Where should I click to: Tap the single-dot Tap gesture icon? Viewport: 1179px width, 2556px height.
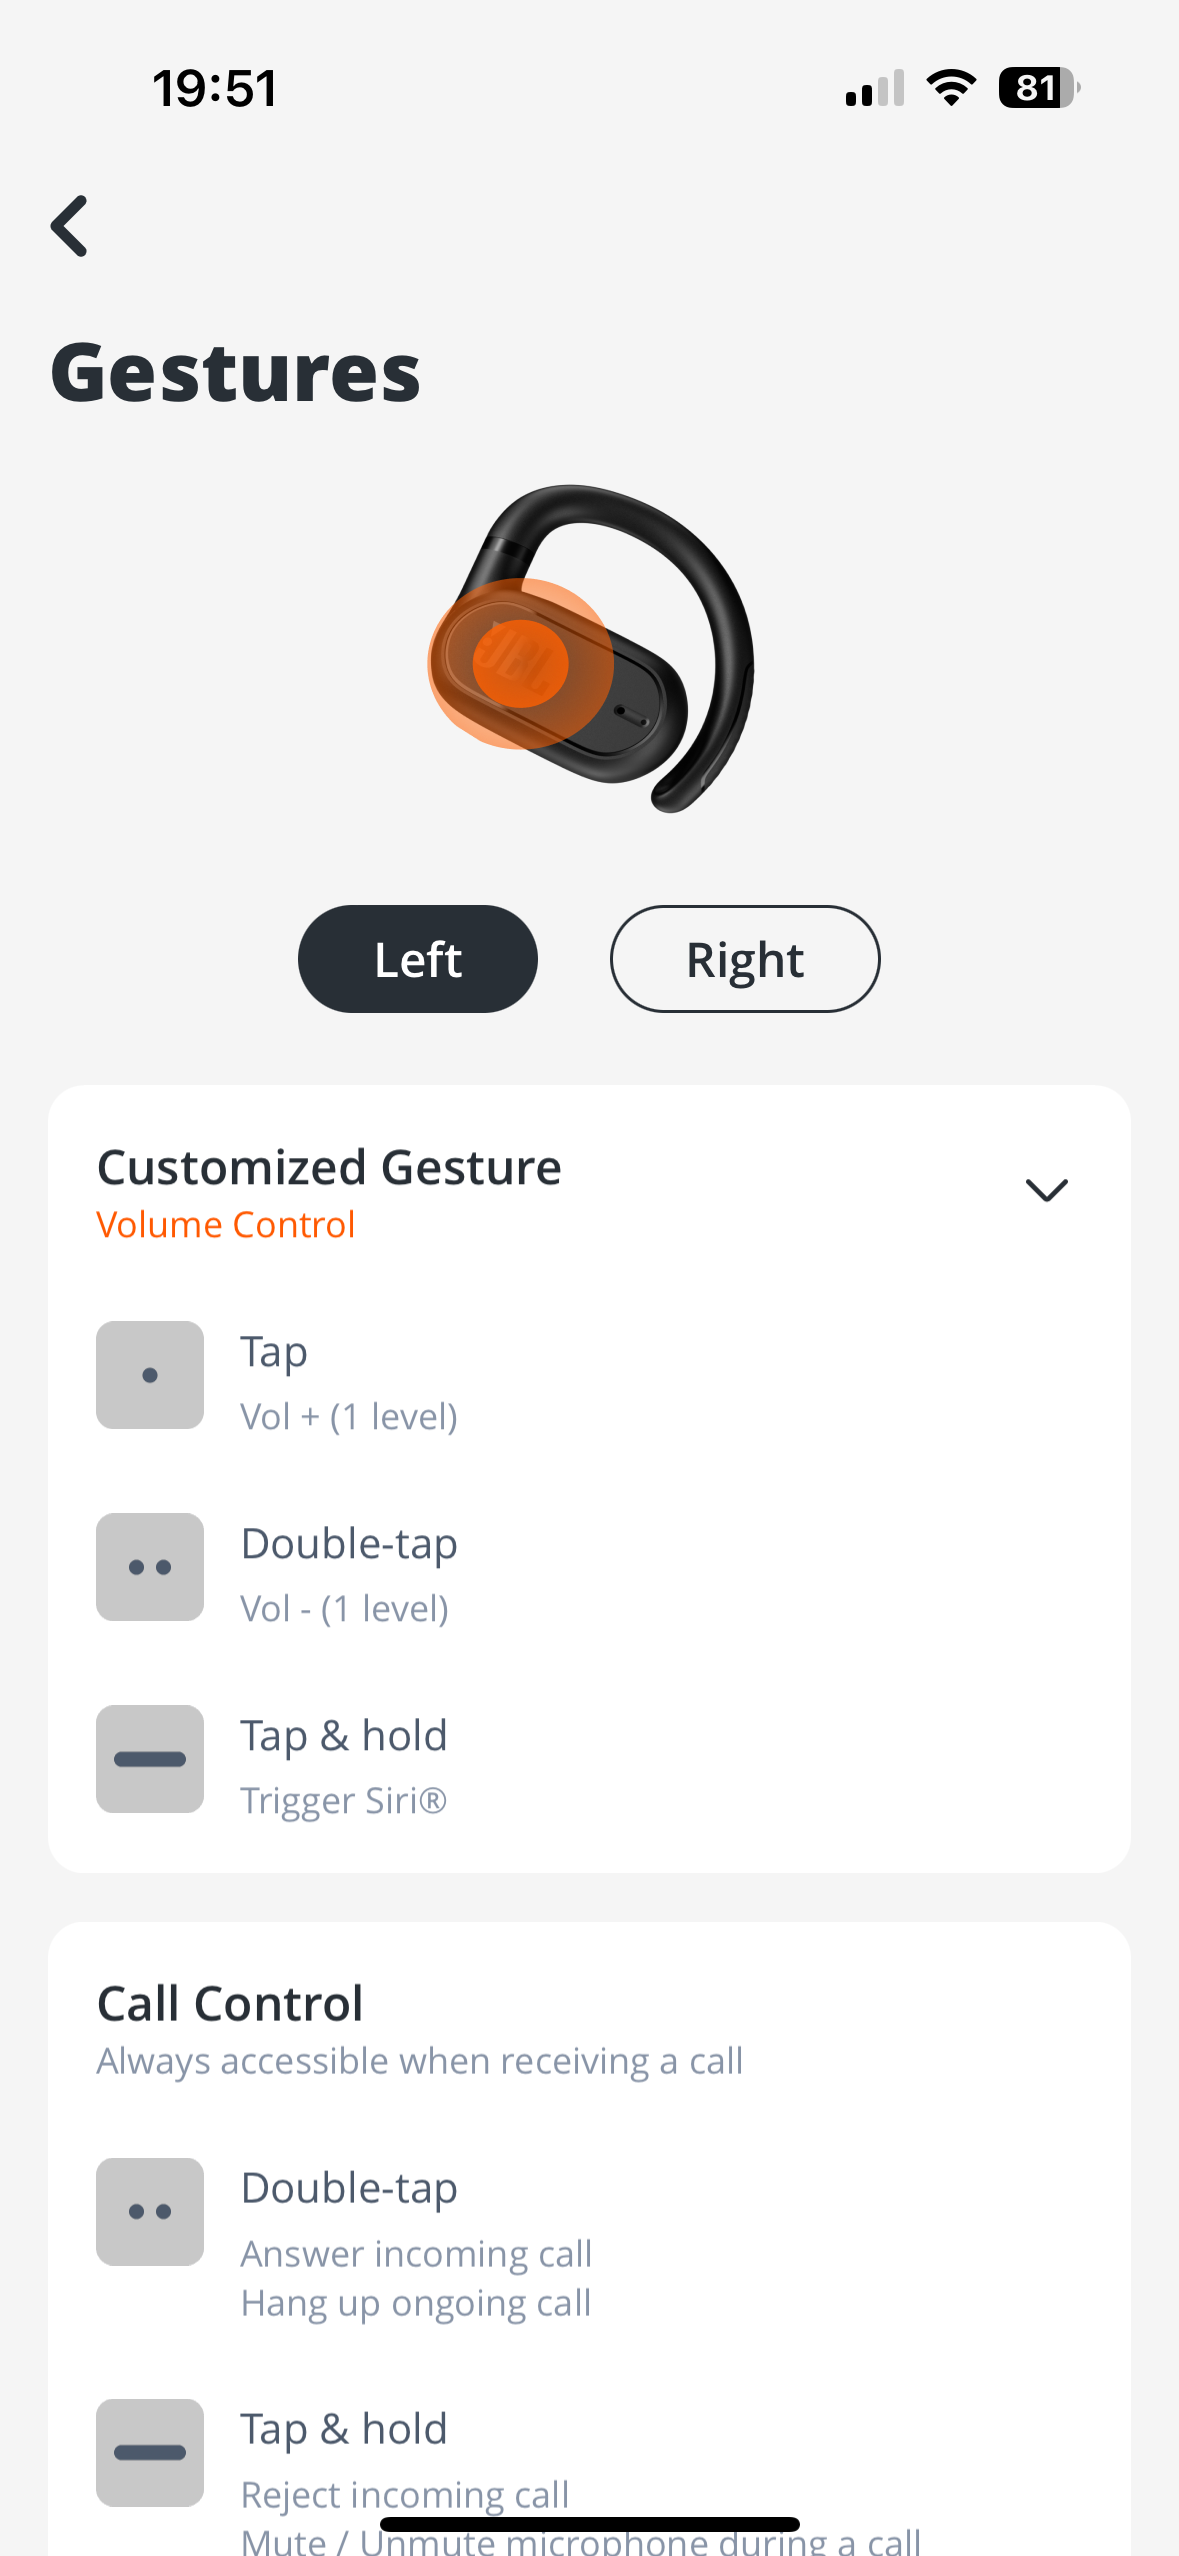point(150,1375)
